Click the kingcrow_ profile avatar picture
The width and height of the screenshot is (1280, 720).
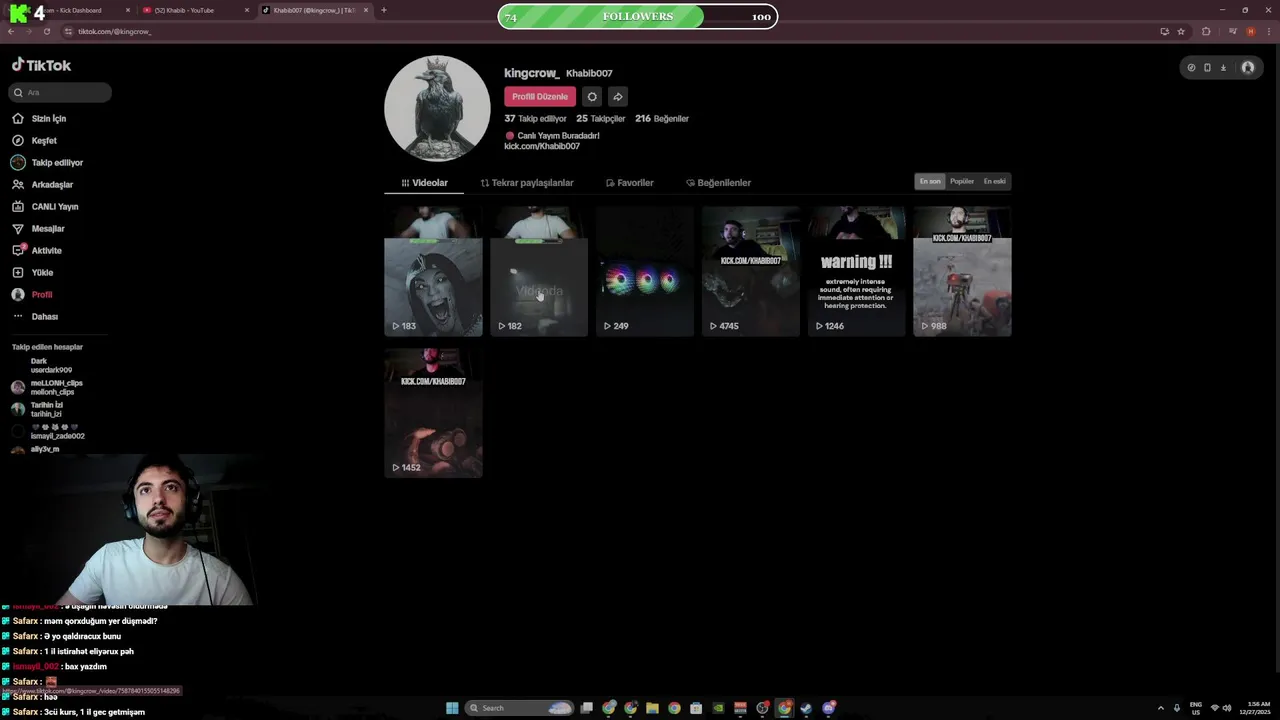(x=437, y=108)
